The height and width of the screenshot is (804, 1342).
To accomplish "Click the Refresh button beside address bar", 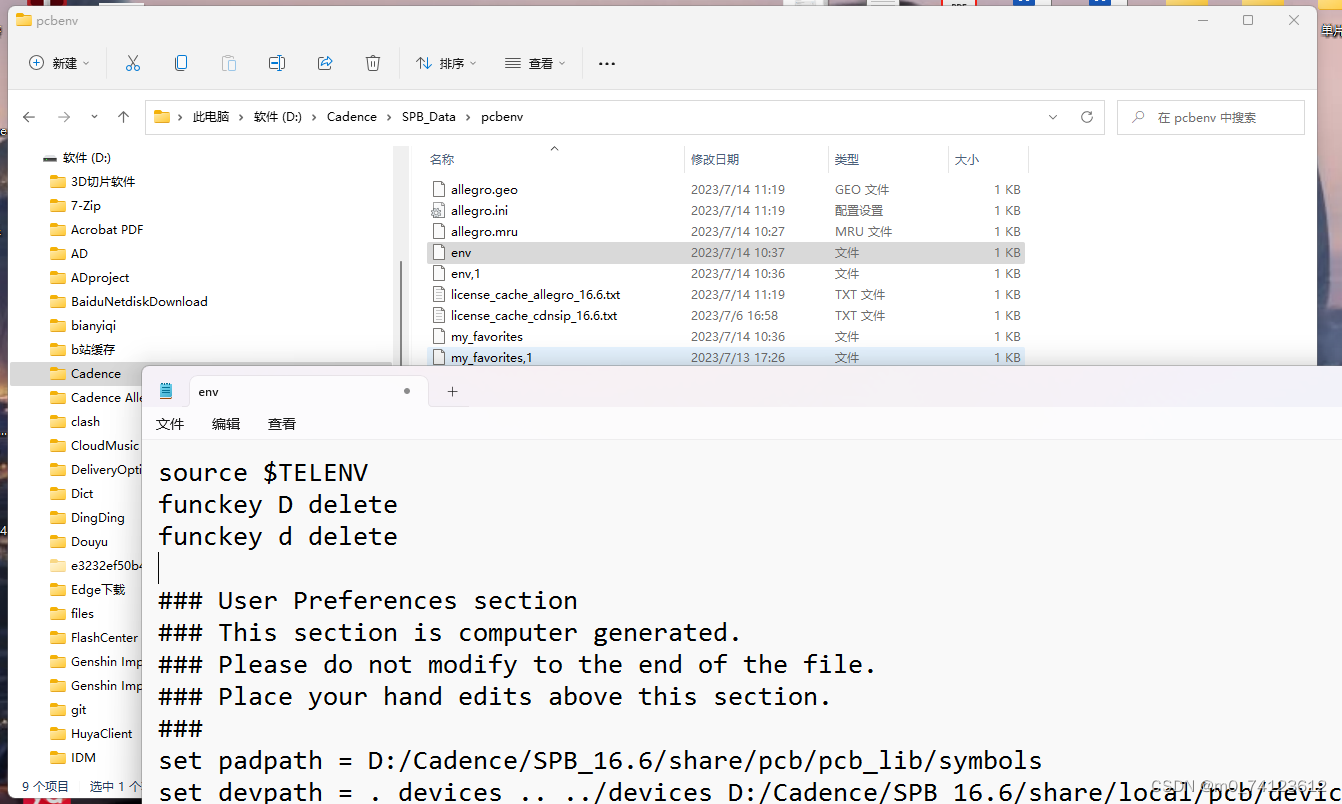I will tap(1087, 117).
